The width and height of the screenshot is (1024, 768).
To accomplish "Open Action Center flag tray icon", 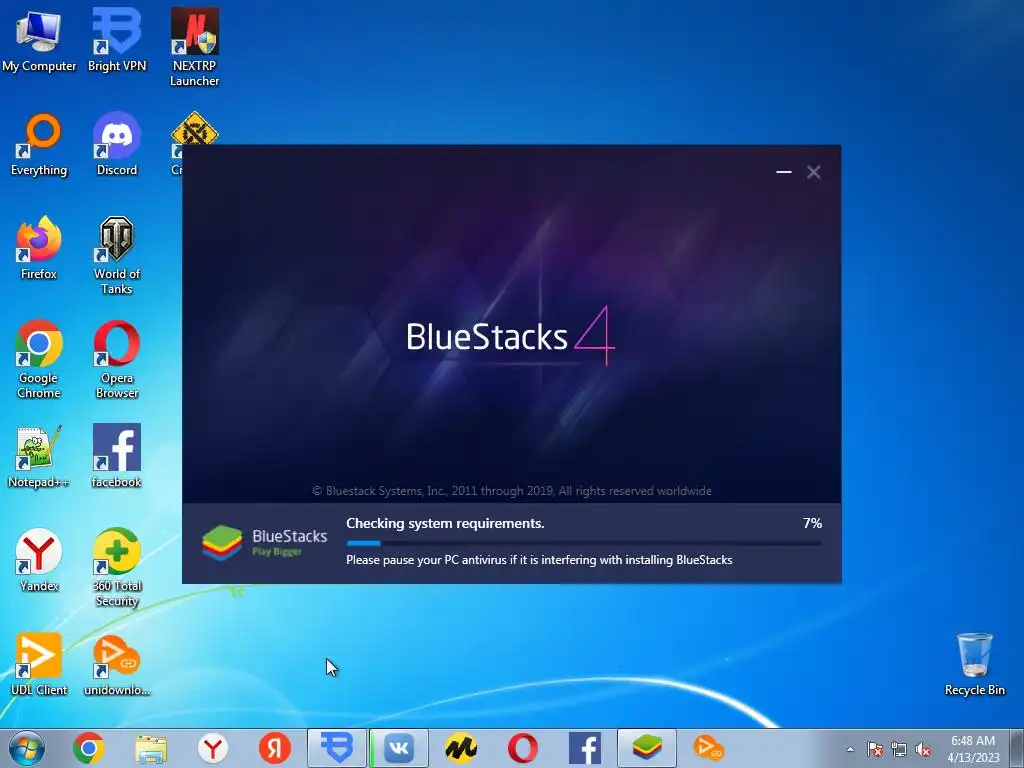I will pos(874,749).
